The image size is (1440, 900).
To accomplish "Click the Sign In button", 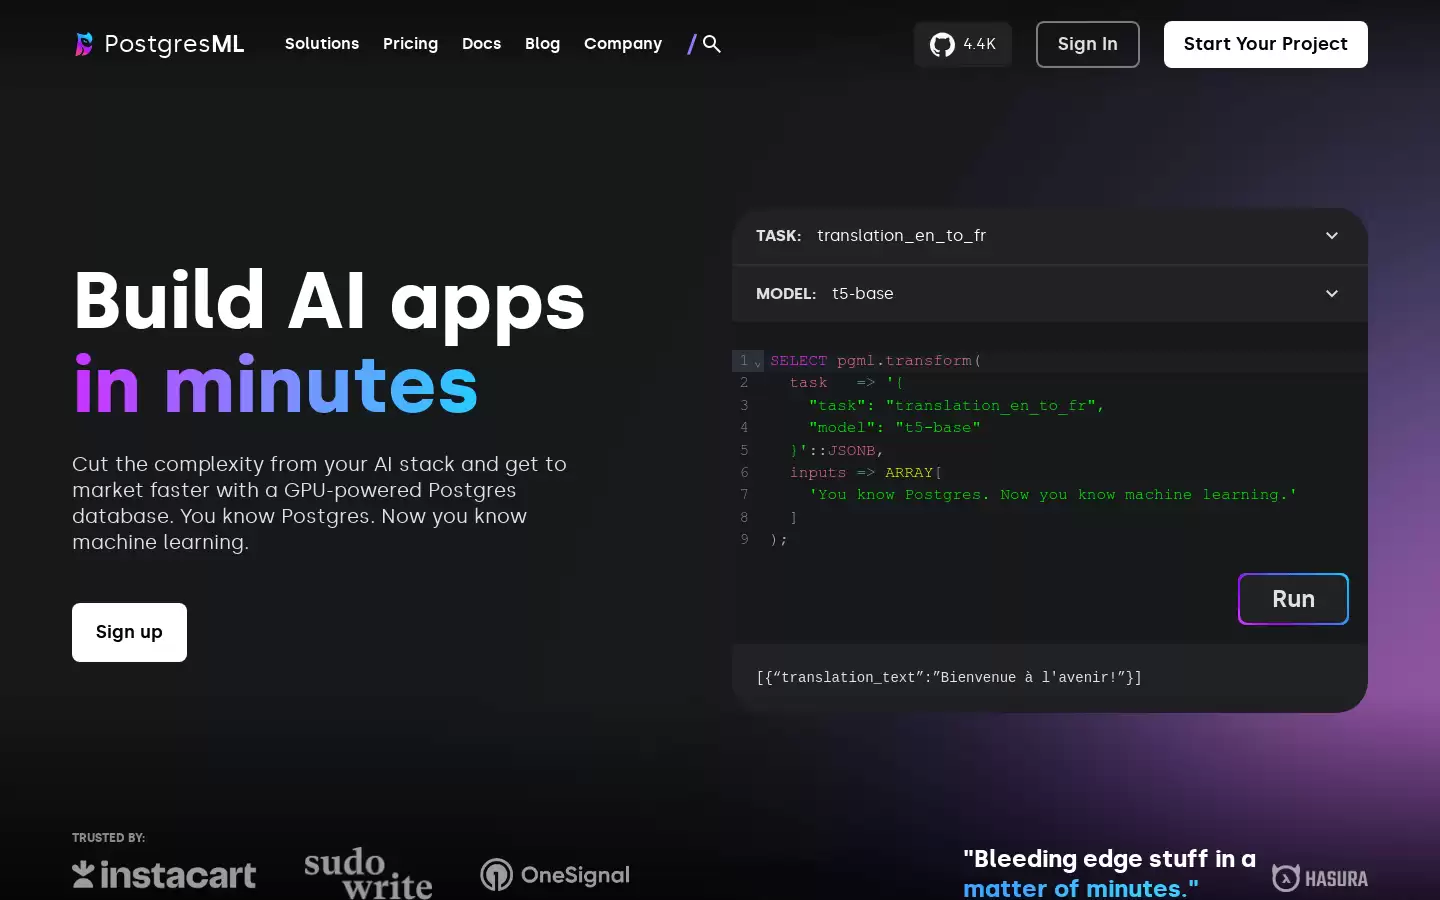I will click(1087, 44).
